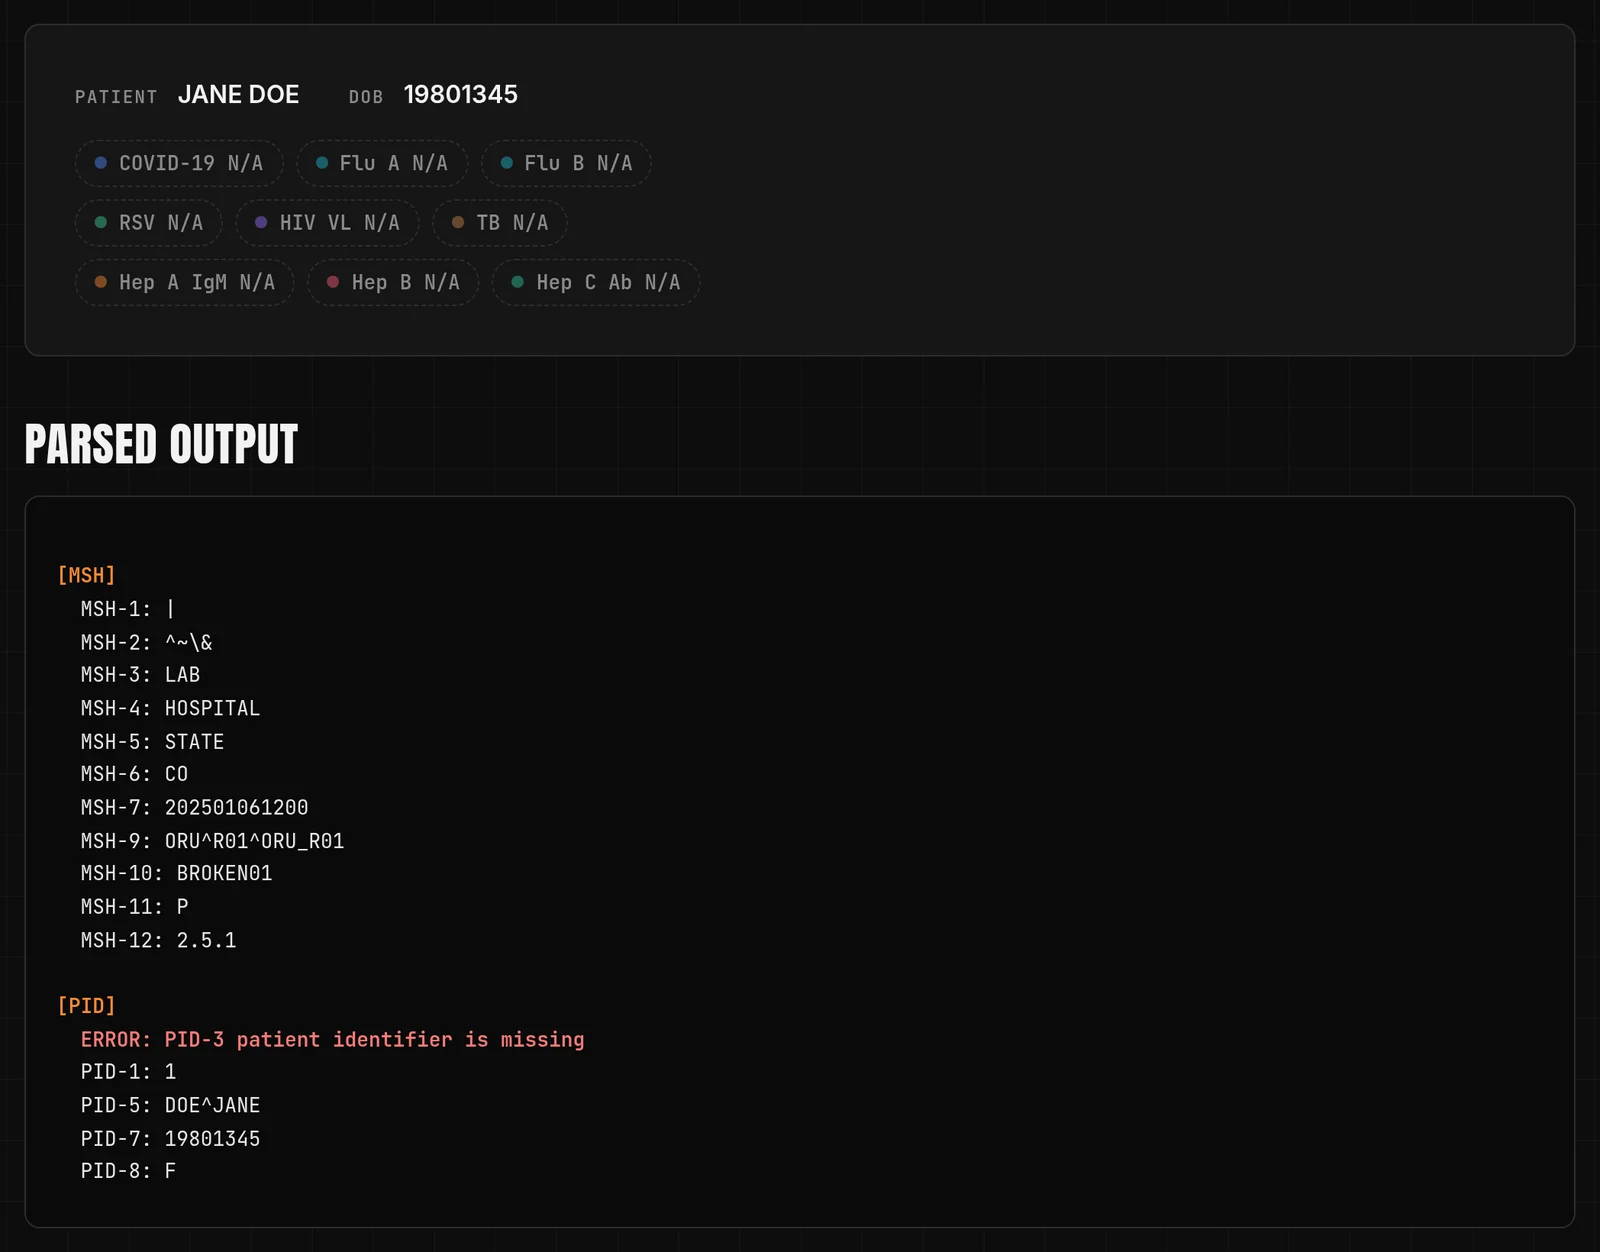The width and height of the screenshot is (1600, 1252).
Task: Click the DOB label
Action: point(366,97)
